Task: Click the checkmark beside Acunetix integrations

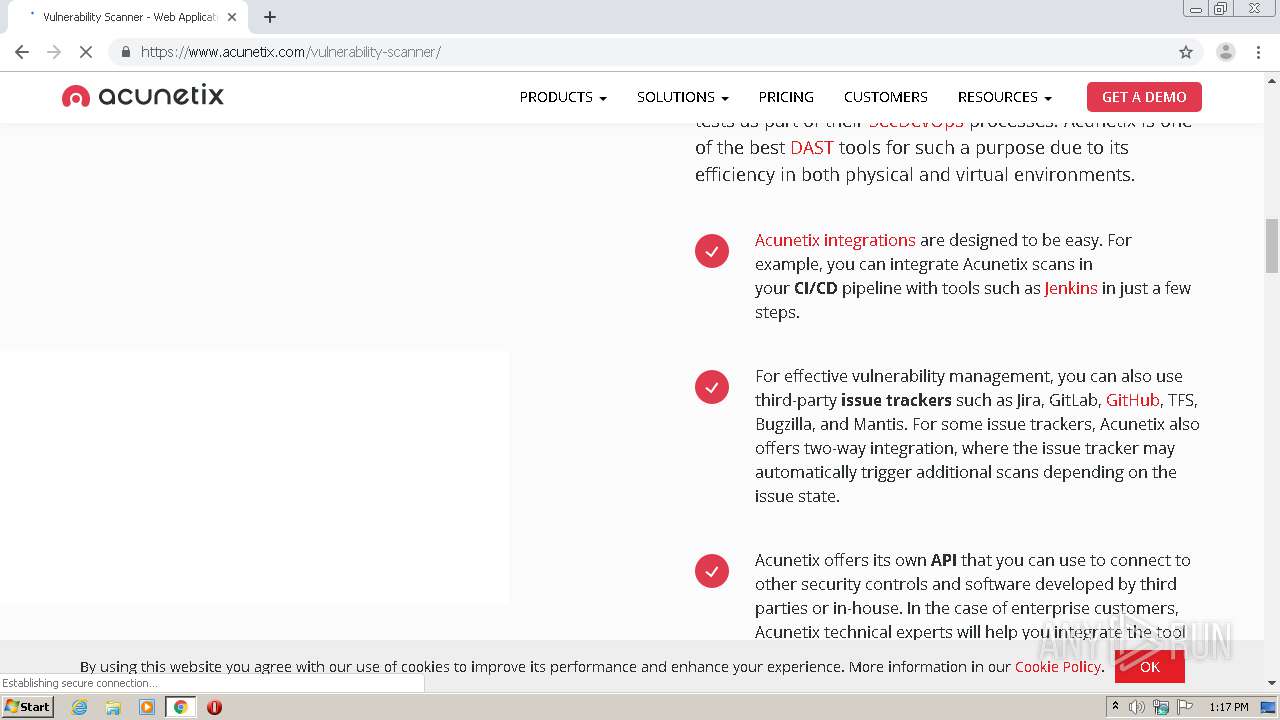Action: click(712, 251)
